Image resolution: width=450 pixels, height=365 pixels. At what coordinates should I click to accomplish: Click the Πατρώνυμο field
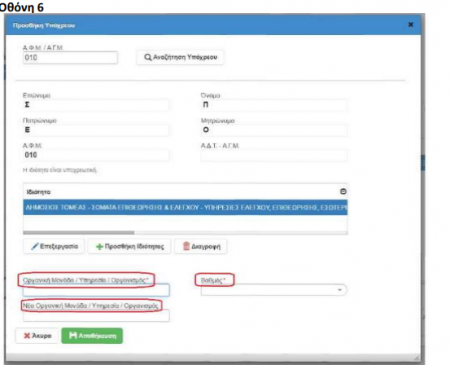[x=96, y=130]
